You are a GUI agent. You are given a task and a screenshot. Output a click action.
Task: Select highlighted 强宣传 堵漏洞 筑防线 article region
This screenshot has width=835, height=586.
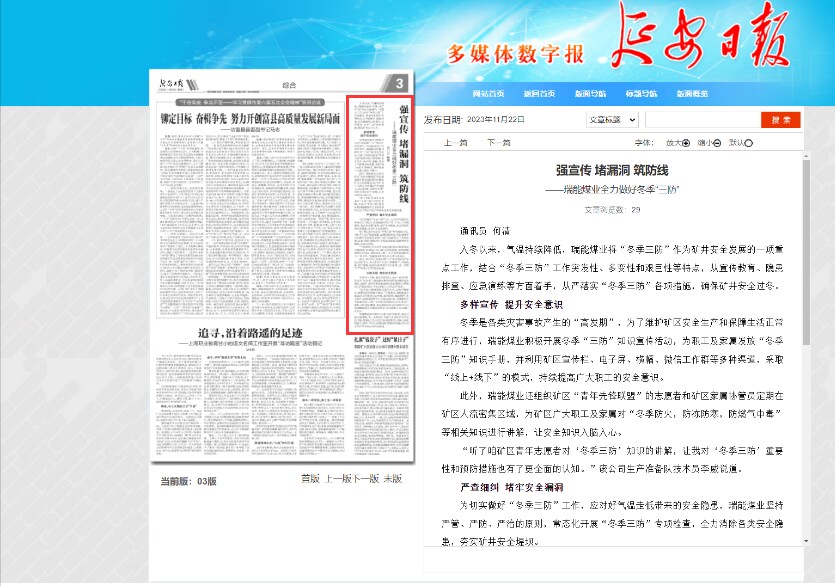[x=380, y=215]
